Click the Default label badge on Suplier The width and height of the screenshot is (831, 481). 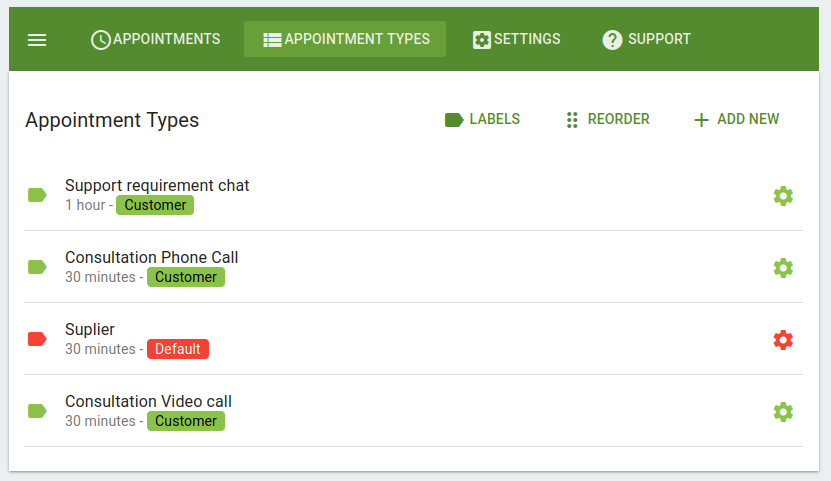[178, 349]
